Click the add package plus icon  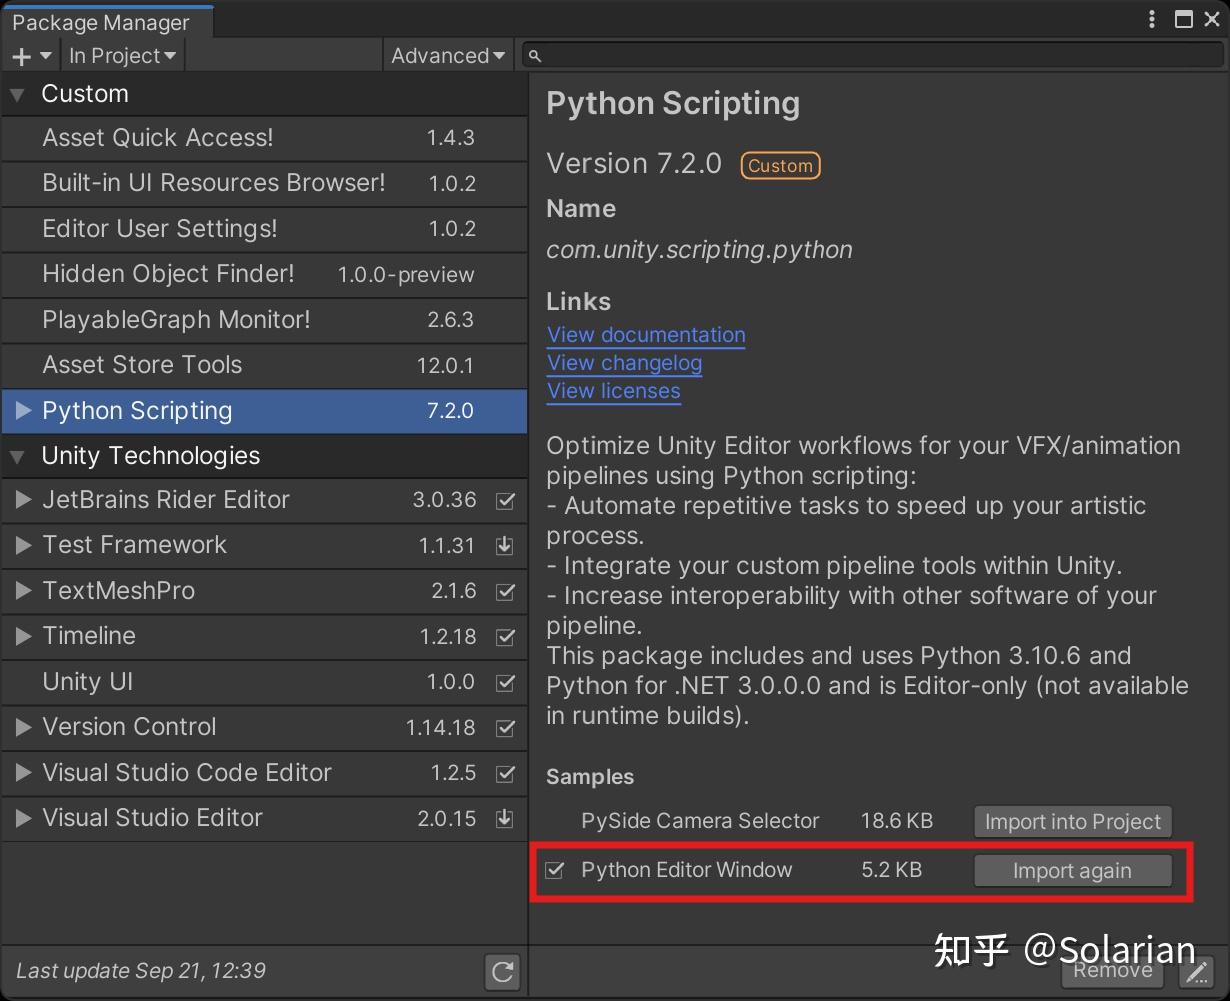point(20,56)
